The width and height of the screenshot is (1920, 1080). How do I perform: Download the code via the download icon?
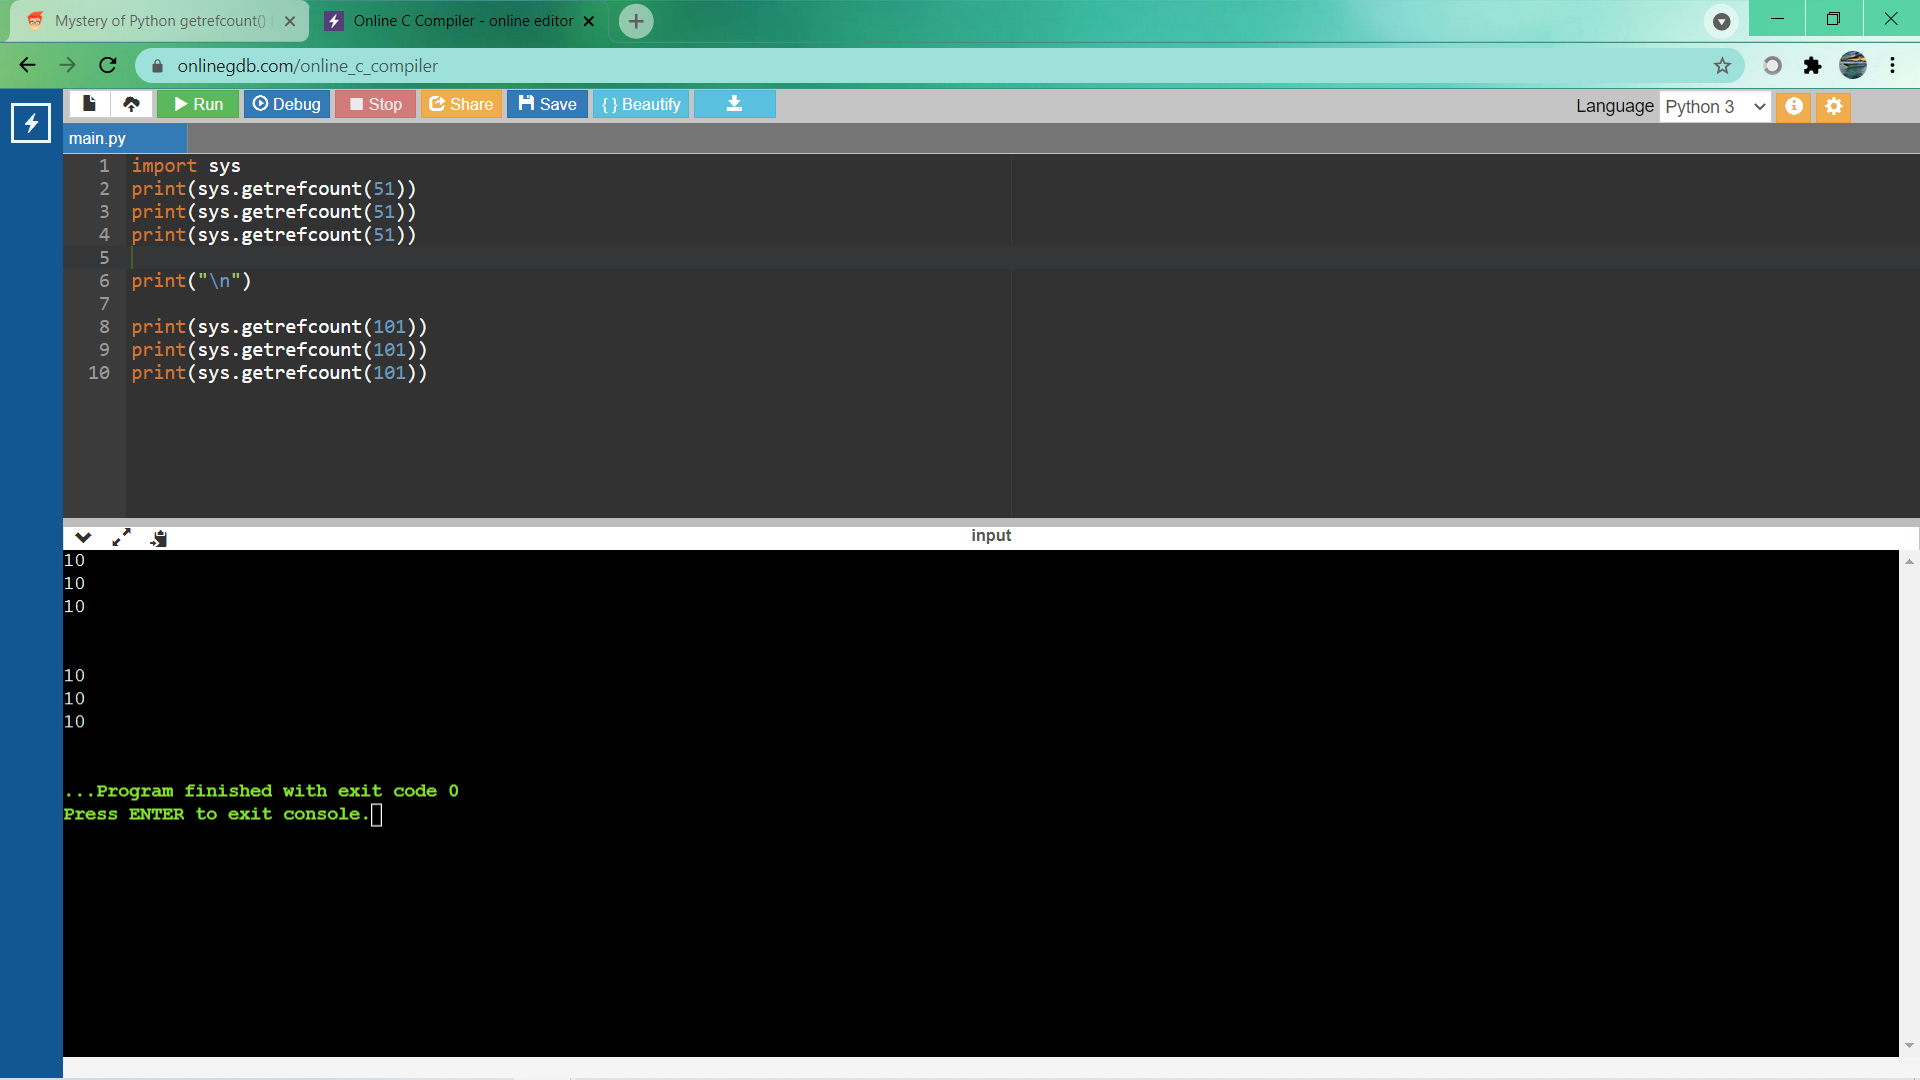coord(734,103)
